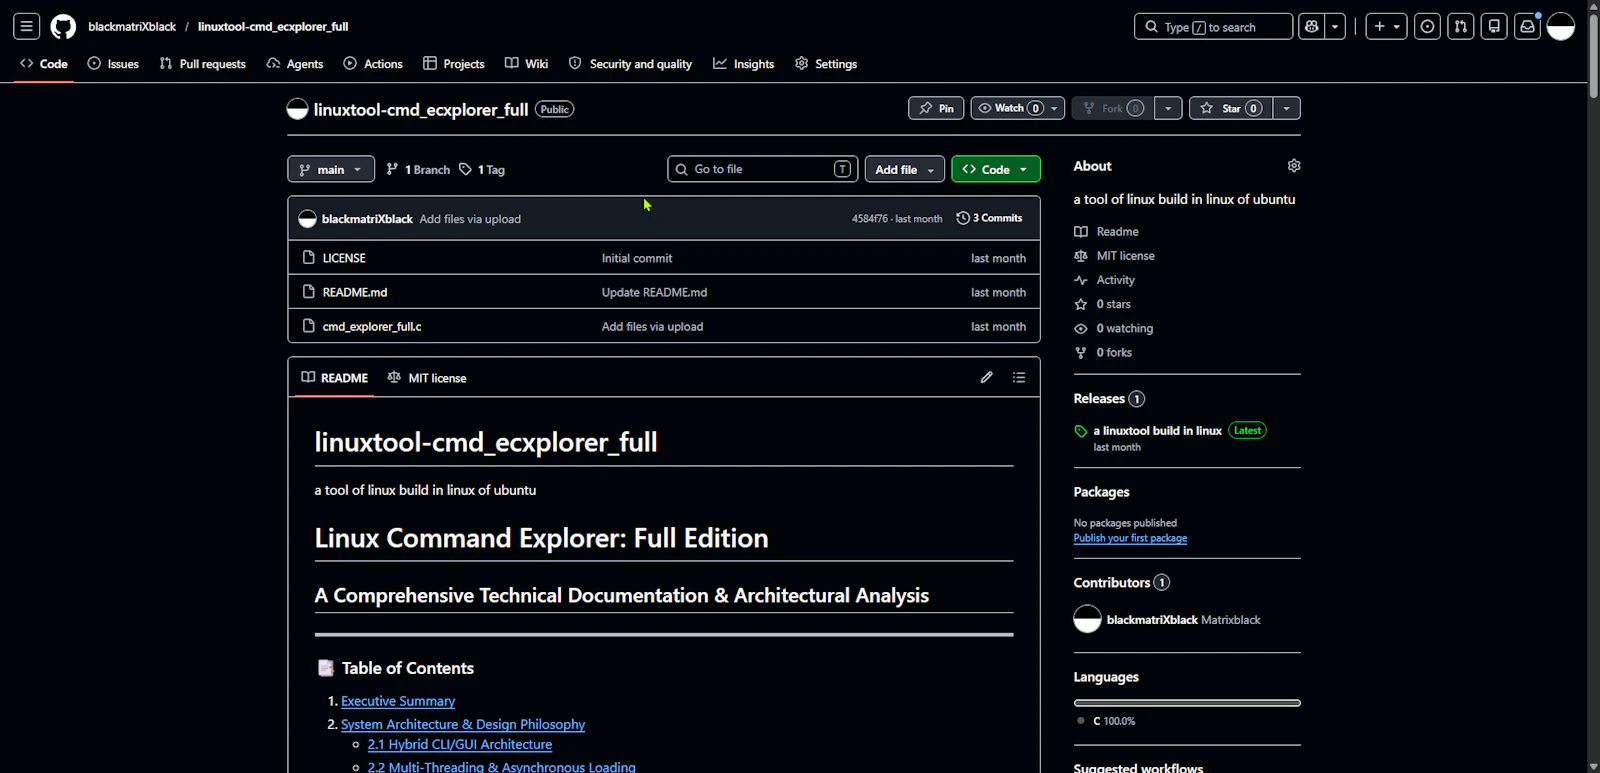Open the Add file dropdown

click(x=905, y=169)
